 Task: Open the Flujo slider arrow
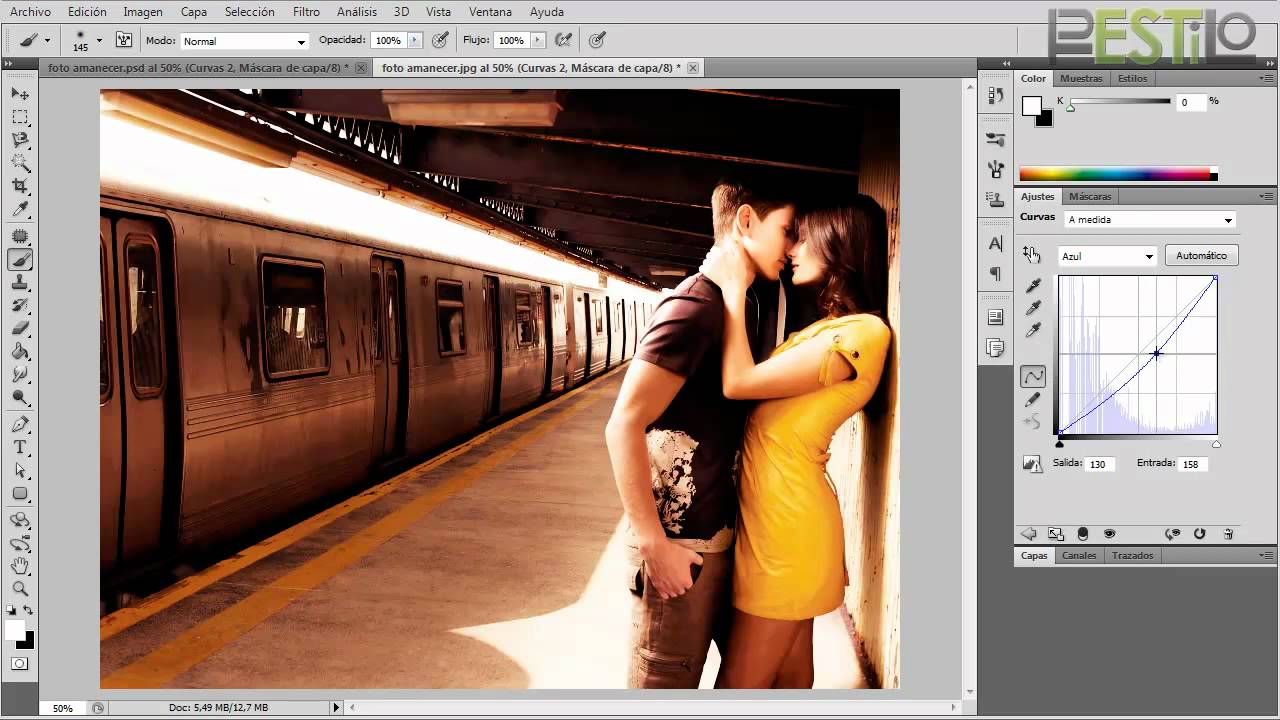point(538,40)
